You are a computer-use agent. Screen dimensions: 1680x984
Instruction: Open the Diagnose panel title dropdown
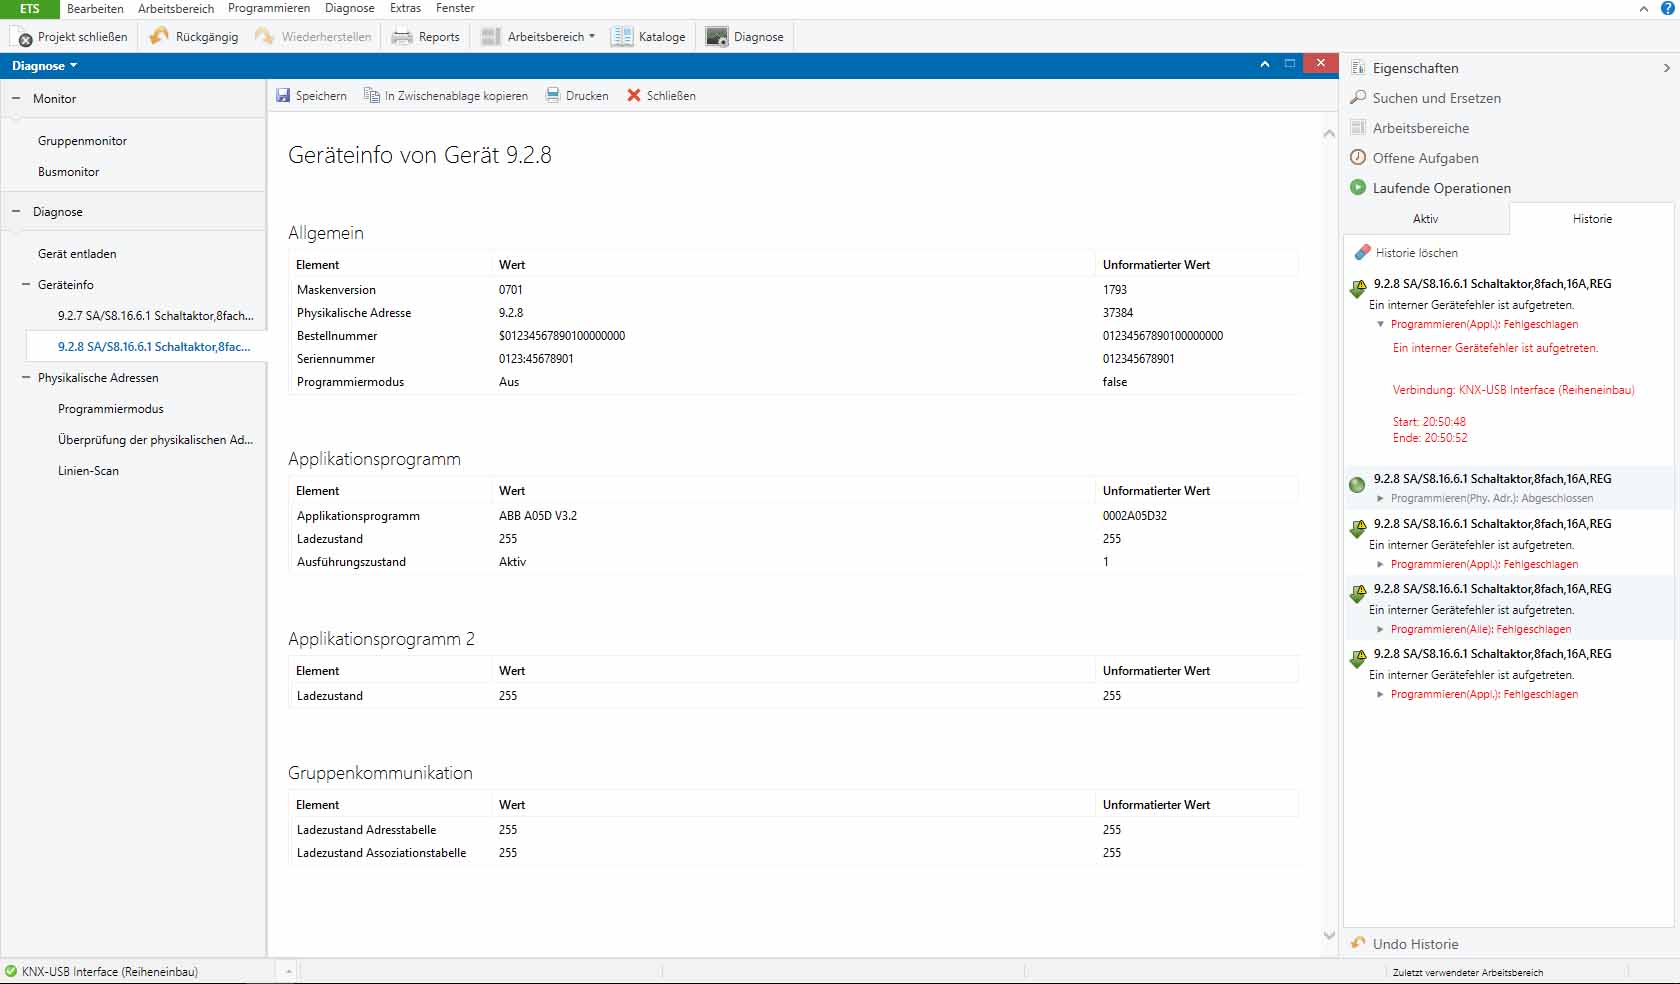point(45,66)
